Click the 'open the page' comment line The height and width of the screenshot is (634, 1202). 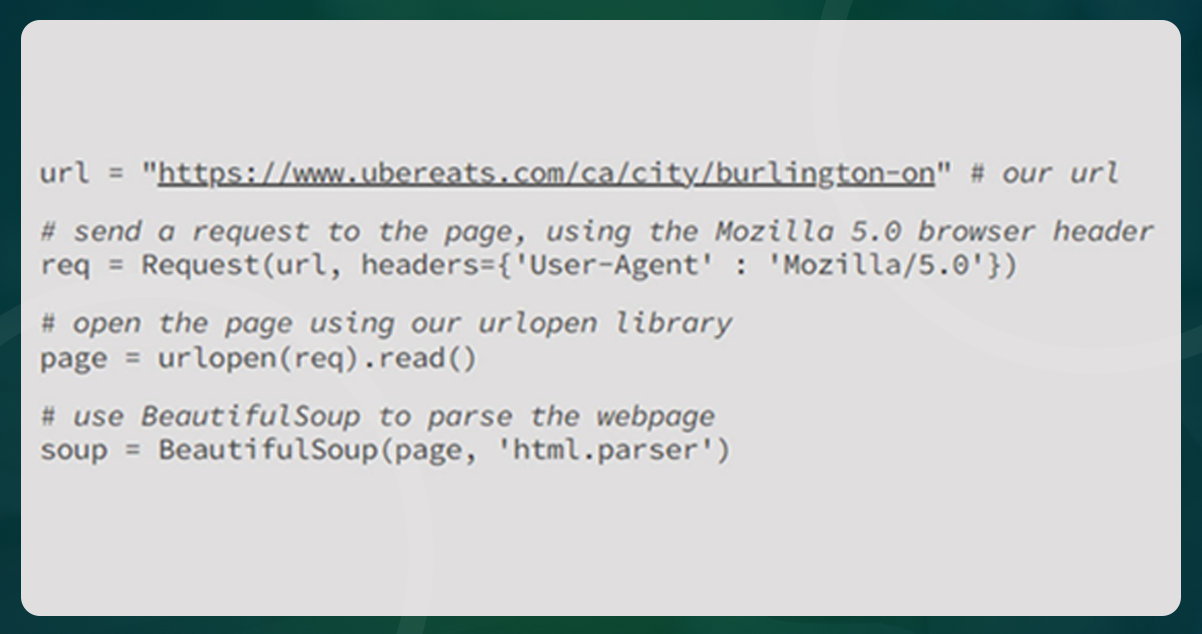point(386,324)
